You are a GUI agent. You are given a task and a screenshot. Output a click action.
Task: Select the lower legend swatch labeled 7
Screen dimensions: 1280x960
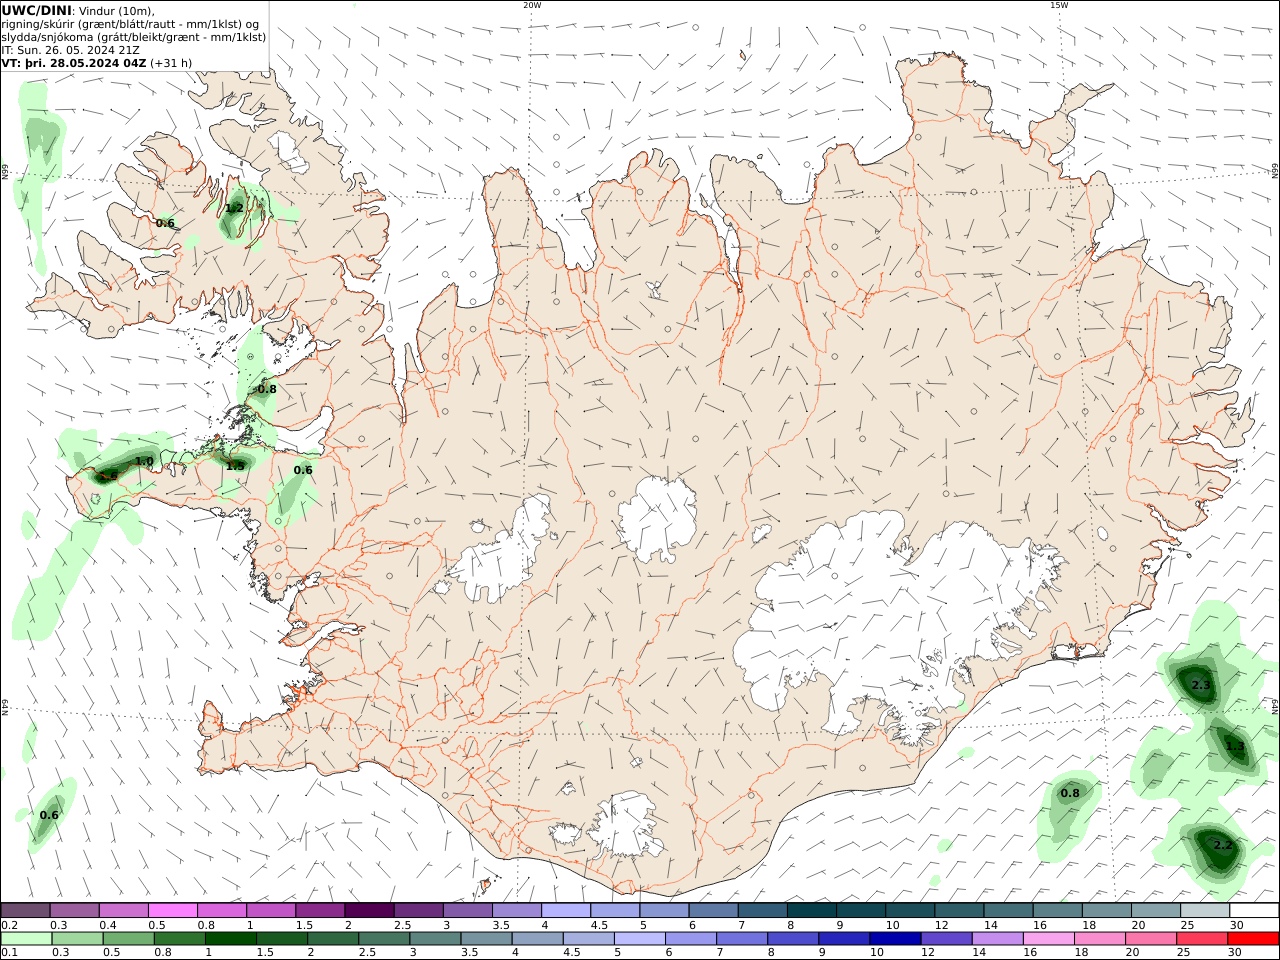coord(742,938)
